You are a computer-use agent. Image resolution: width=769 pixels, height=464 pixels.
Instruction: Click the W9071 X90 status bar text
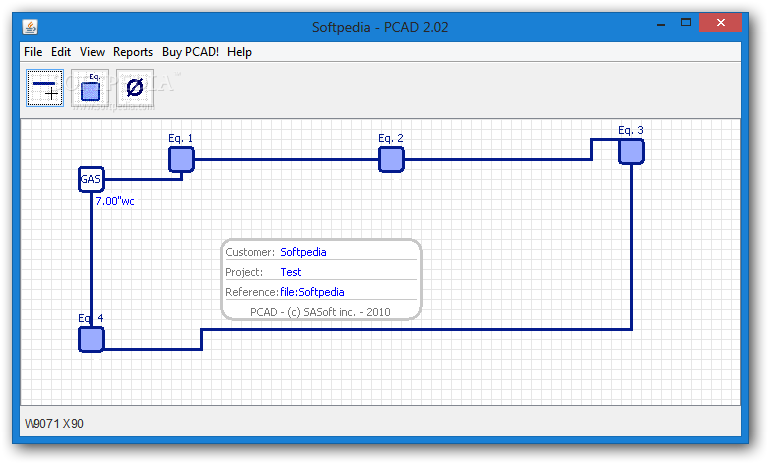(x=54, y=424)
